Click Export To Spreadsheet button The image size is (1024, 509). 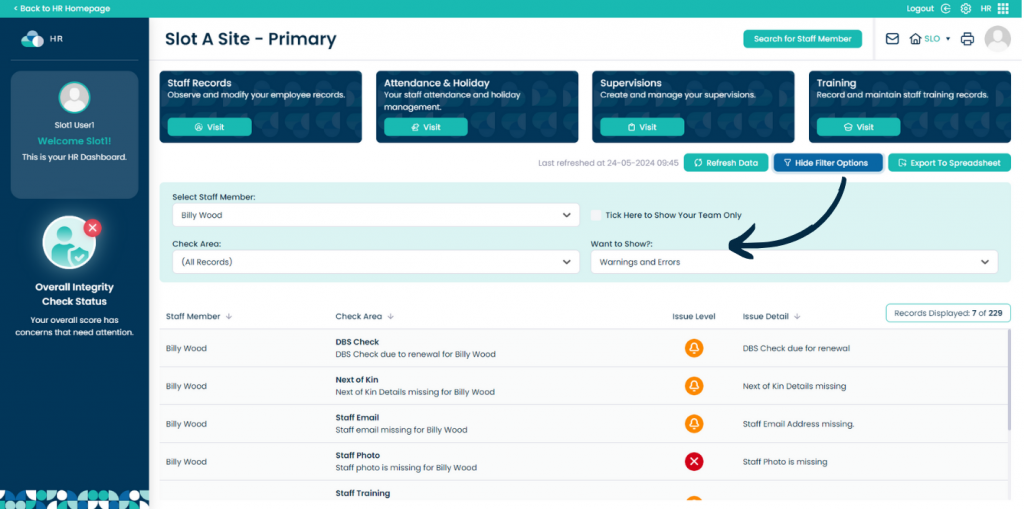[x=949, y=163]
